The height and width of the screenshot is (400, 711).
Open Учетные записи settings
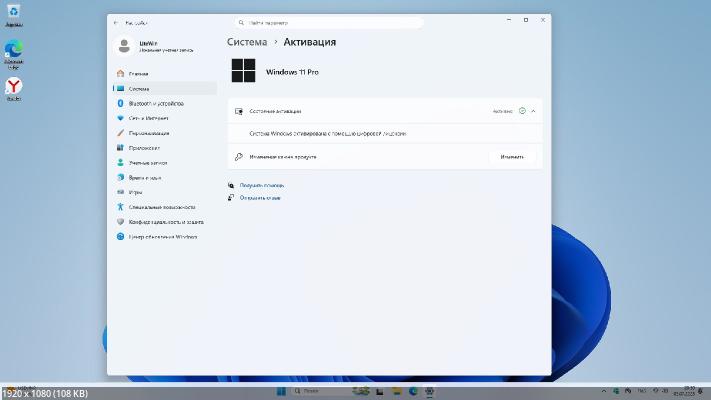pos(164,162)
